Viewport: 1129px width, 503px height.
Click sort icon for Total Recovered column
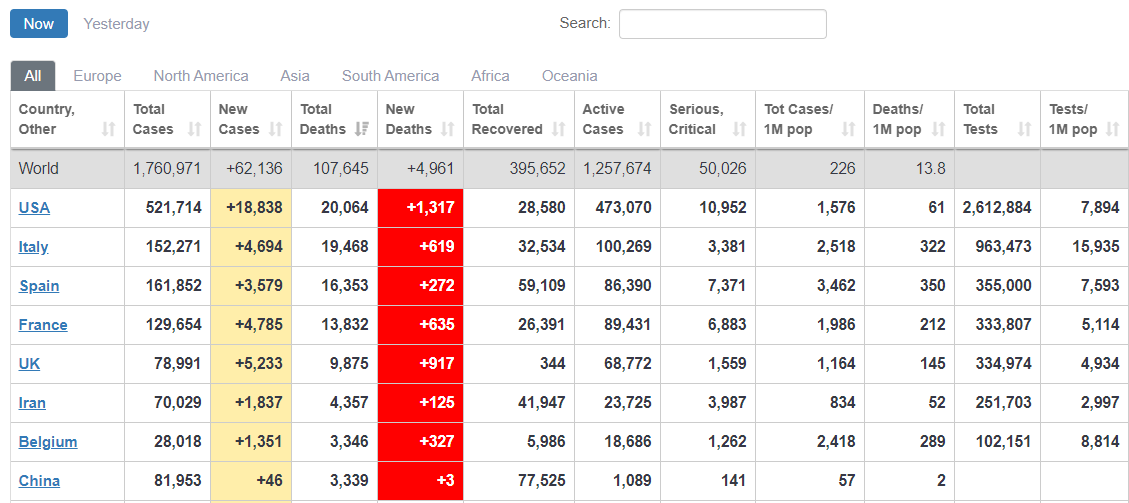tap(559, 129)
